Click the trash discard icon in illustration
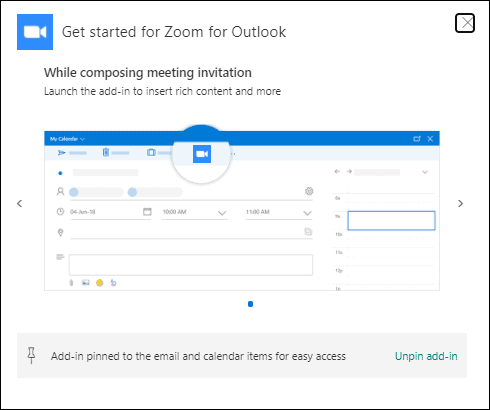 point(106,152)
